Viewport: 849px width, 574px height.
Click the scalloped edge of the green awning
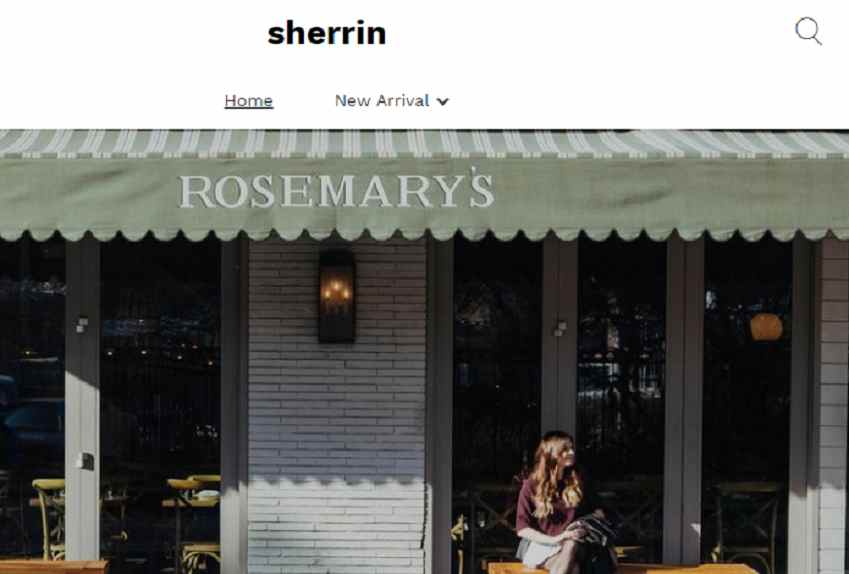(x=424, y=233)
